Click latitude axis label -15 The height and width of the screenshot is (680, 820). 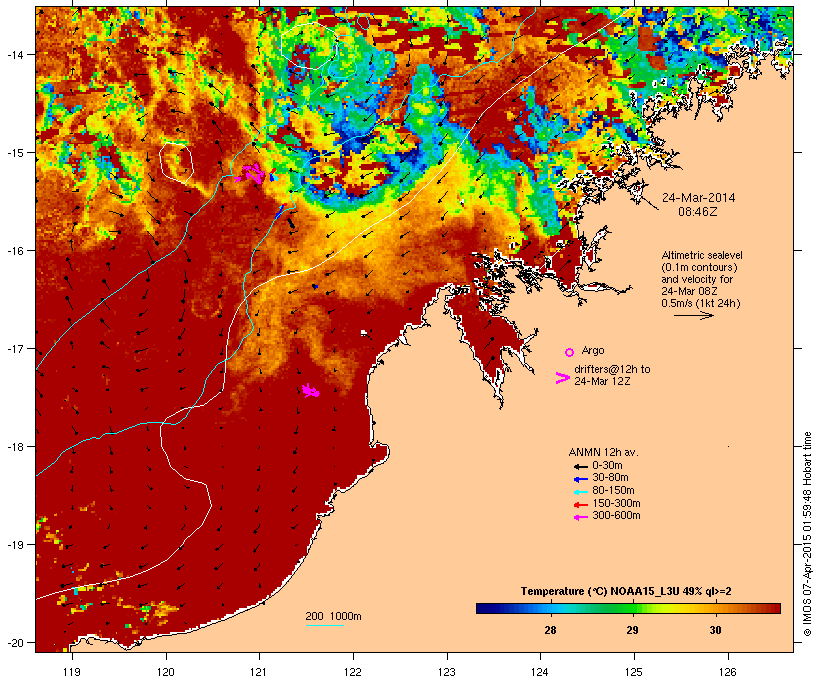pyautogui.click(x=14, y=153)
